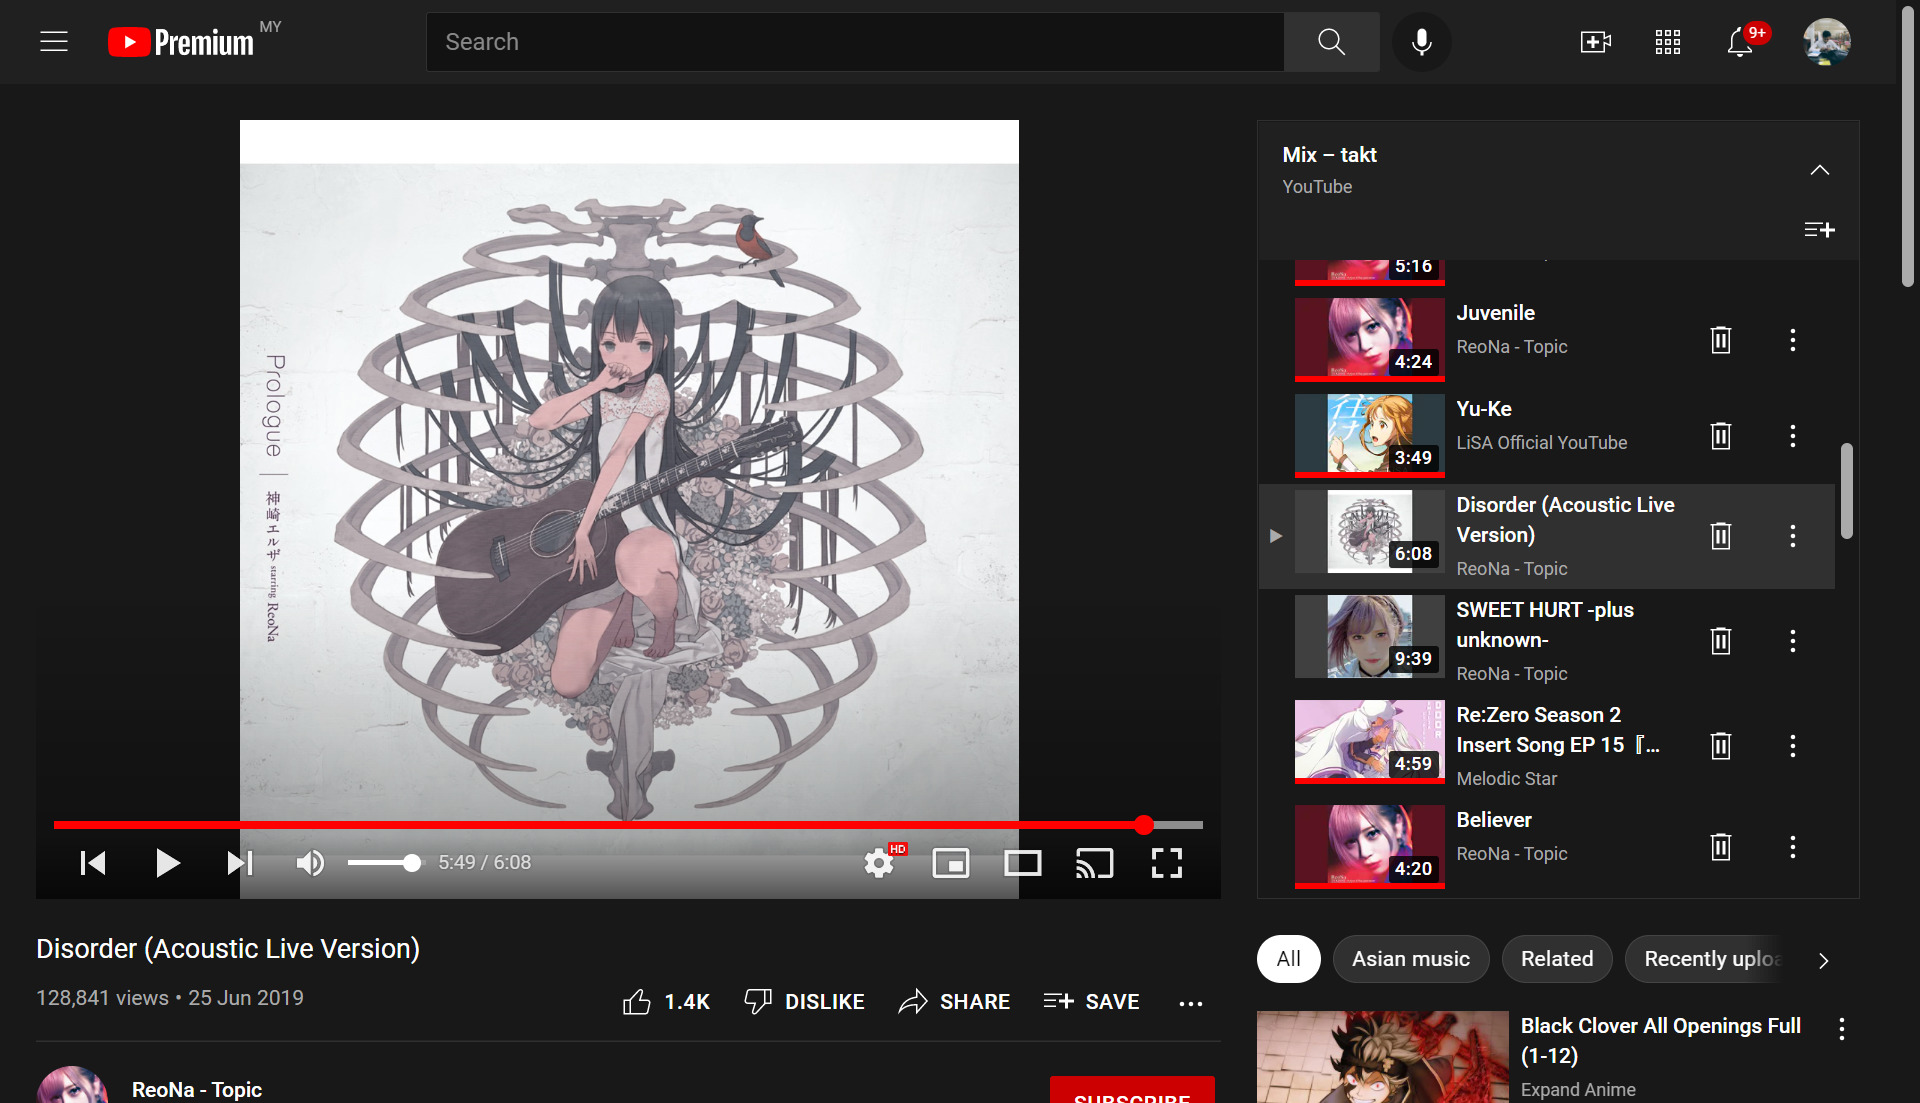This screenshot has height=1103, width=1920.
Task: Cast video to a TV
Action: [1094, 863]
